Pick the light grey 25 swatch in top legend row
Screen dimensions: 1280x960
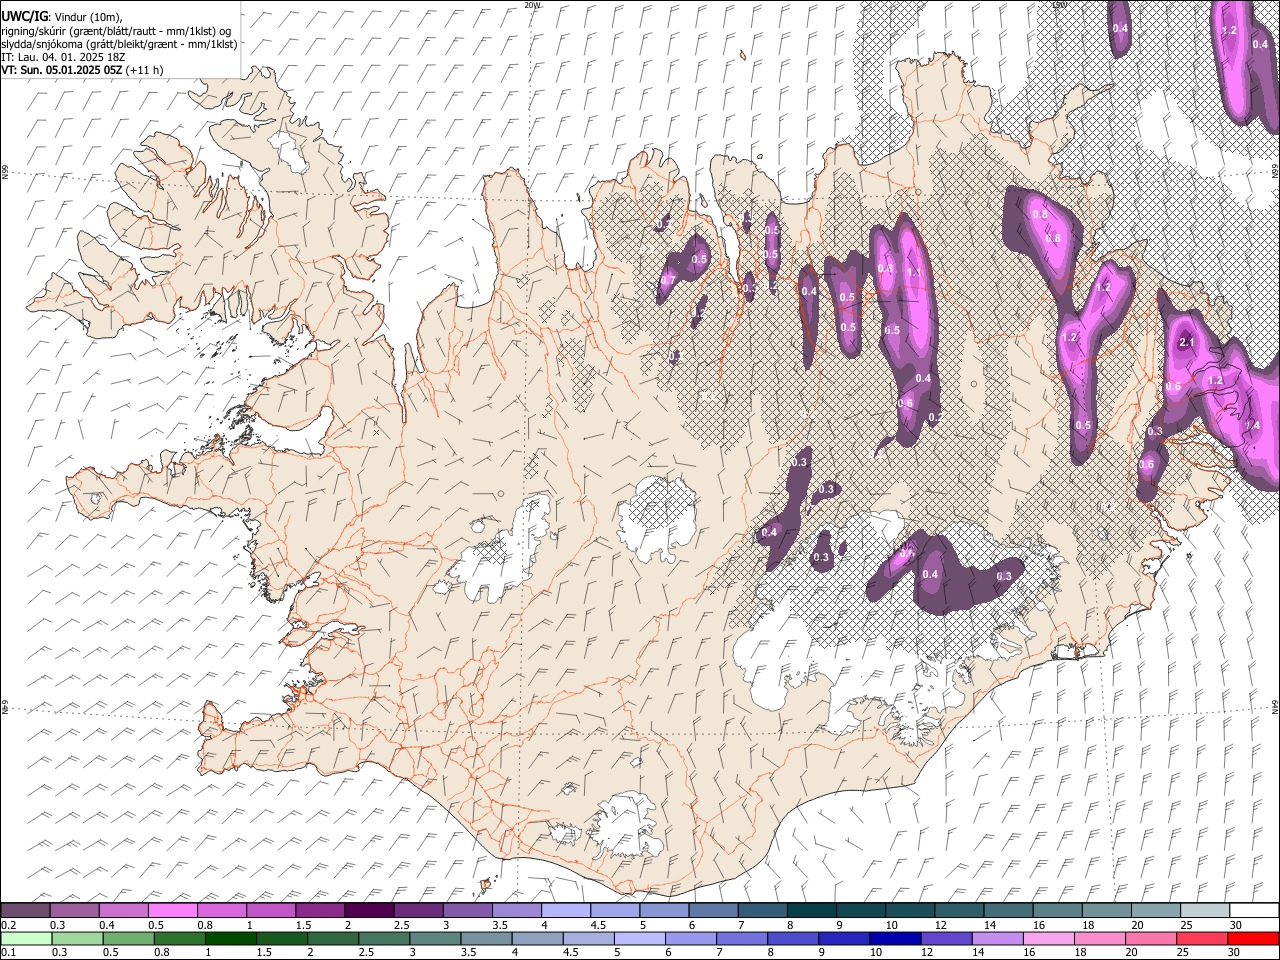coord(1205,911)
